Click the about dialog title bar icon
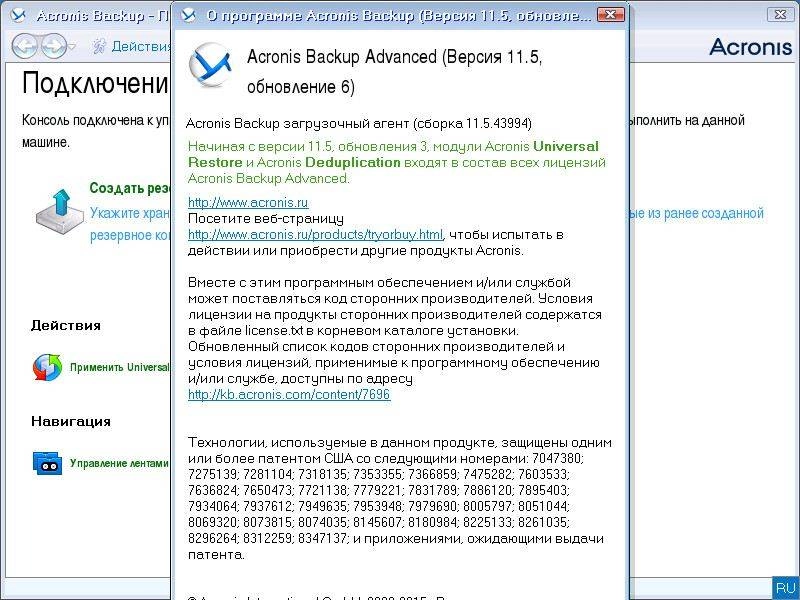This screenshot has width=800, height=600. click(189, 15)
